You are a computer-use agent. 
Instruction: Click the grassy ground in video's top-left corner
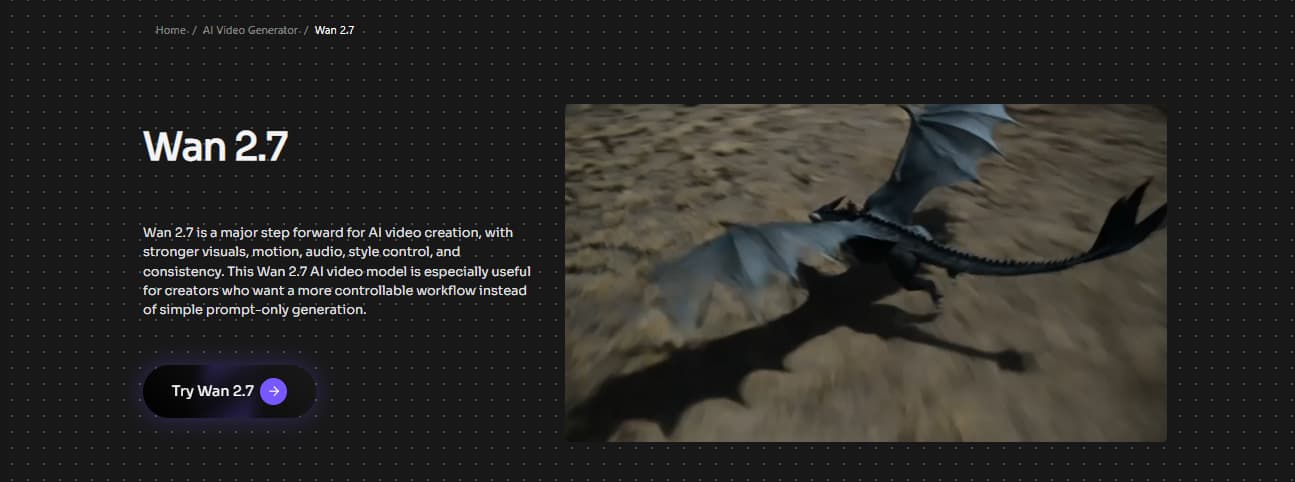(620, 140)
